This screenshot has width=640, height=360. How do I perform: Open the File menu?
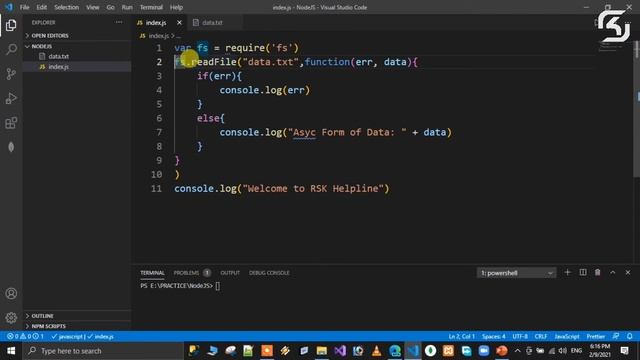24,7
